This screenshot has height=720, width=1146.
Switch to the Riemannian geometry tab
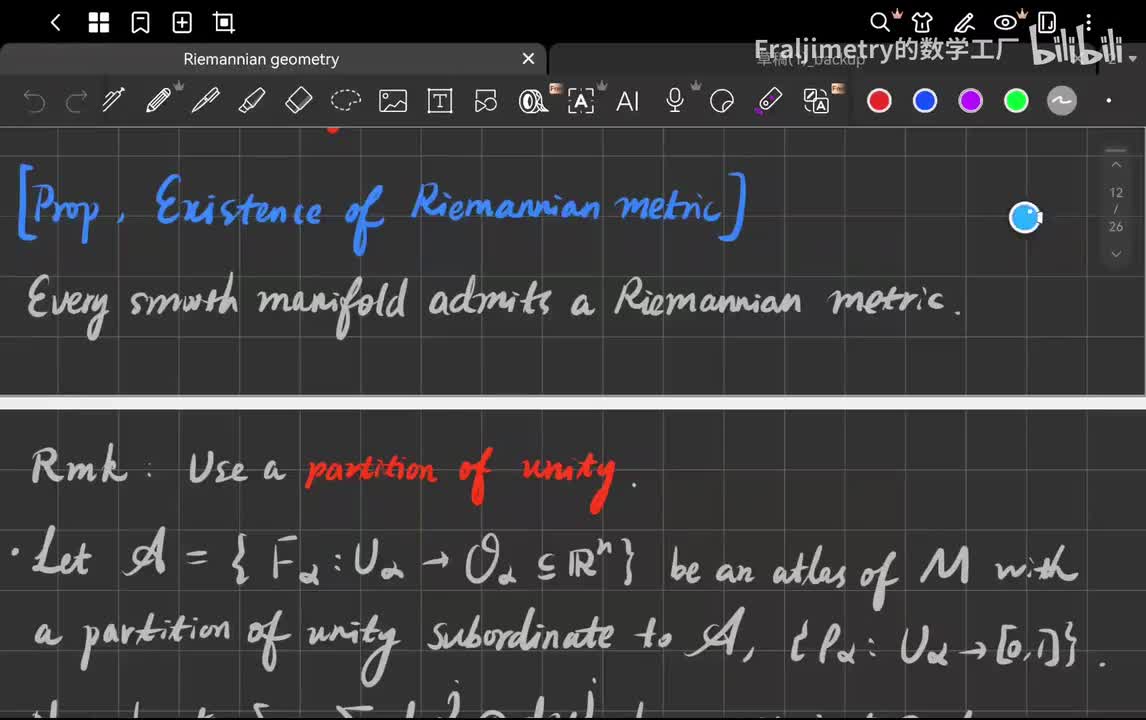(261, 59)
